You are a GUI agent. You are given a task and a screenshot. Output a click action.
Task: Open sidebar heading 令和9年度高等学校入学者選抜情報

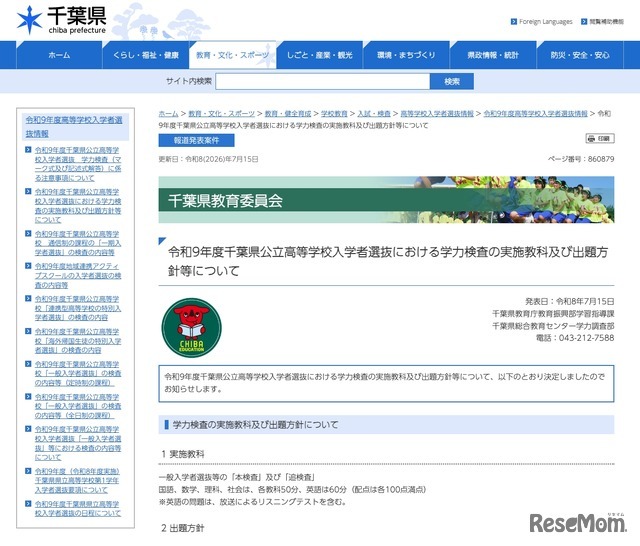click(74, 127)
